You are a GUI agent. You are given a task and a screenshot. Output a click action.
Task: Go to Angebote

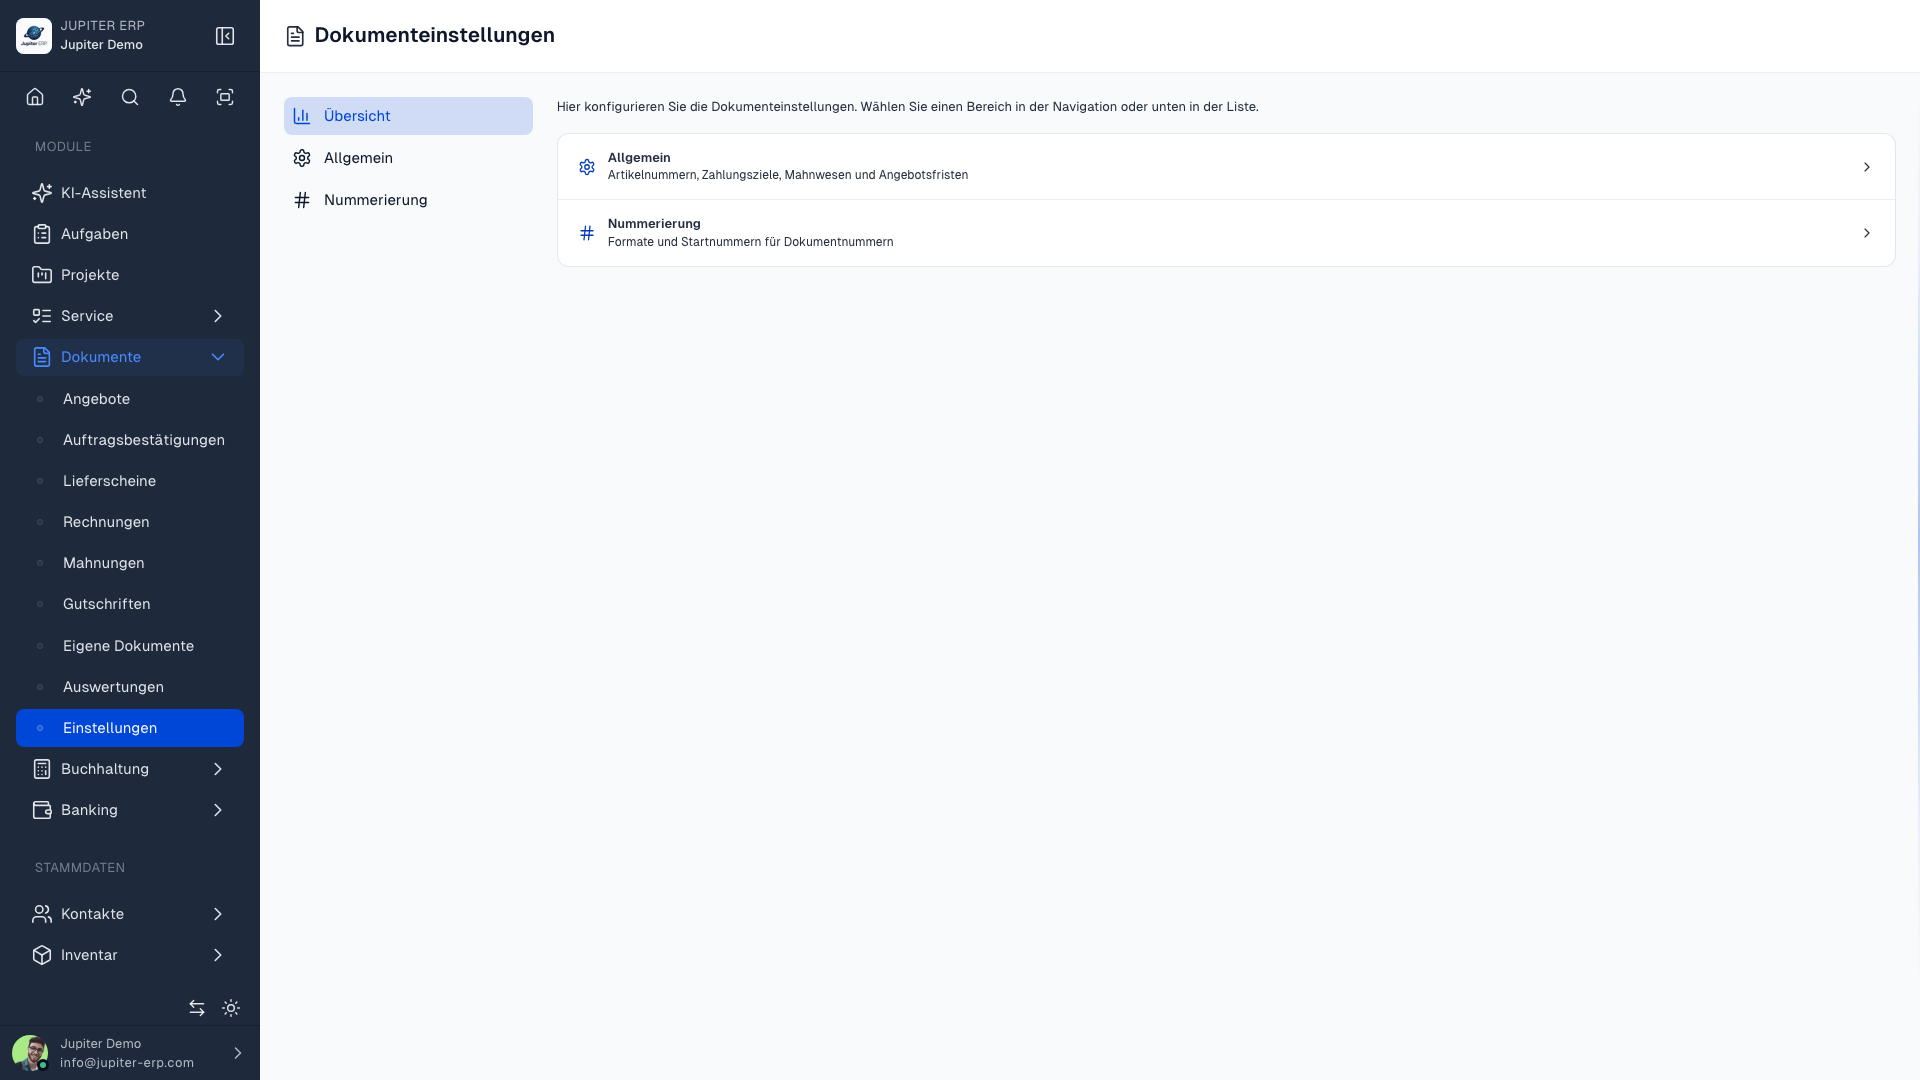pos(130,399)
